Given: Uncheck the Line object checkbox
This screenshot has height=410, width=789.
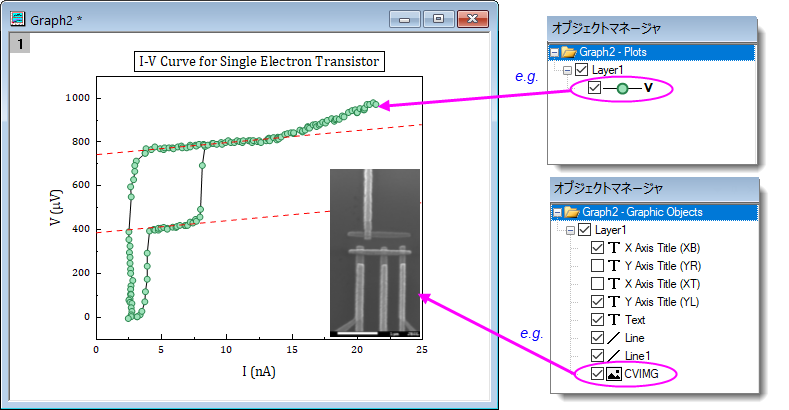Looking at the screenshot, I should point(597,338).
